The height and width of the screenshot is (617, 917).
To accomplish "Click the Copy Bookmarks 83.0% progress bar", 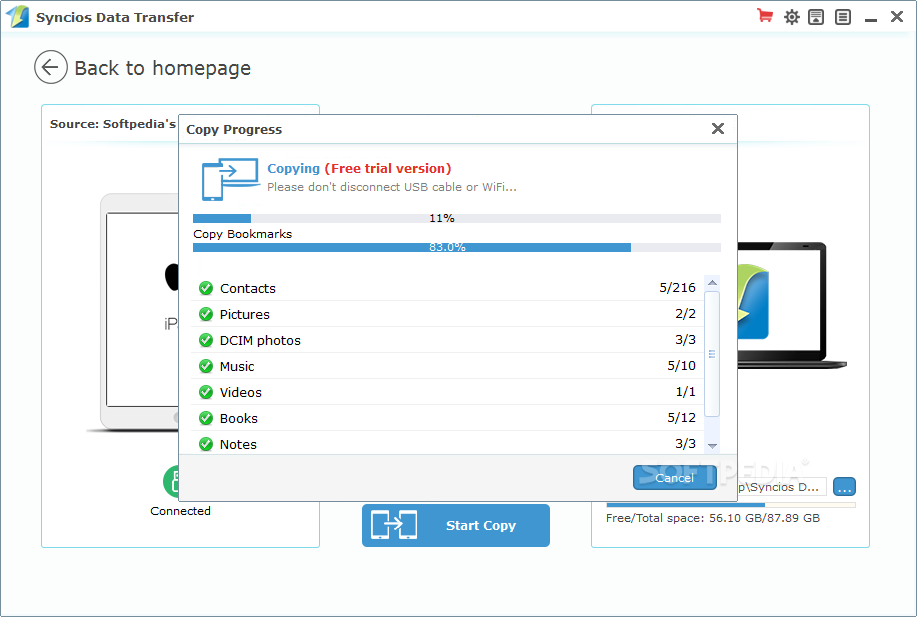I will click(x=457, y=247).
